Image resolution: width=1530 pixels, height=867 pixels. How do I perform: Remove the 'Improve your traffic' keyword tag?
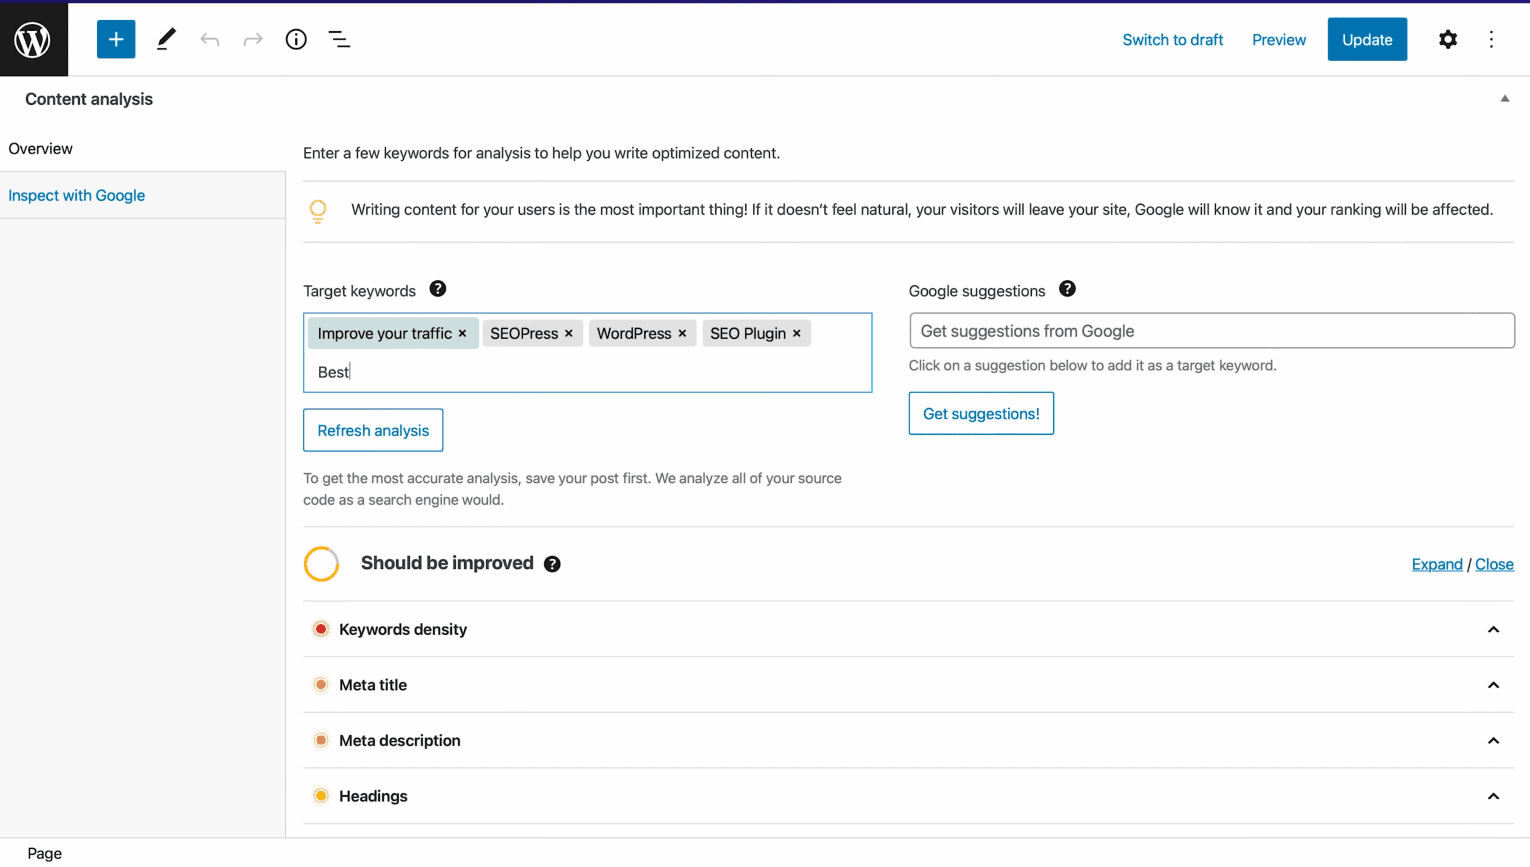click(x=462, y=334)
